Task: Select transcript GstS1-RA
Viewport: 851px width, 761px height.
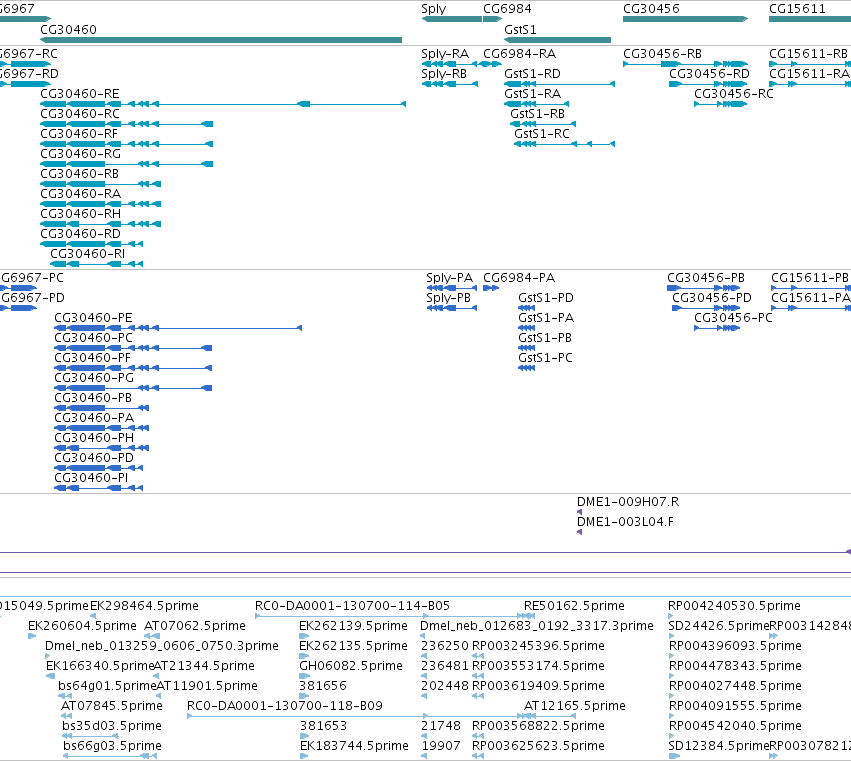Action: 532,94
